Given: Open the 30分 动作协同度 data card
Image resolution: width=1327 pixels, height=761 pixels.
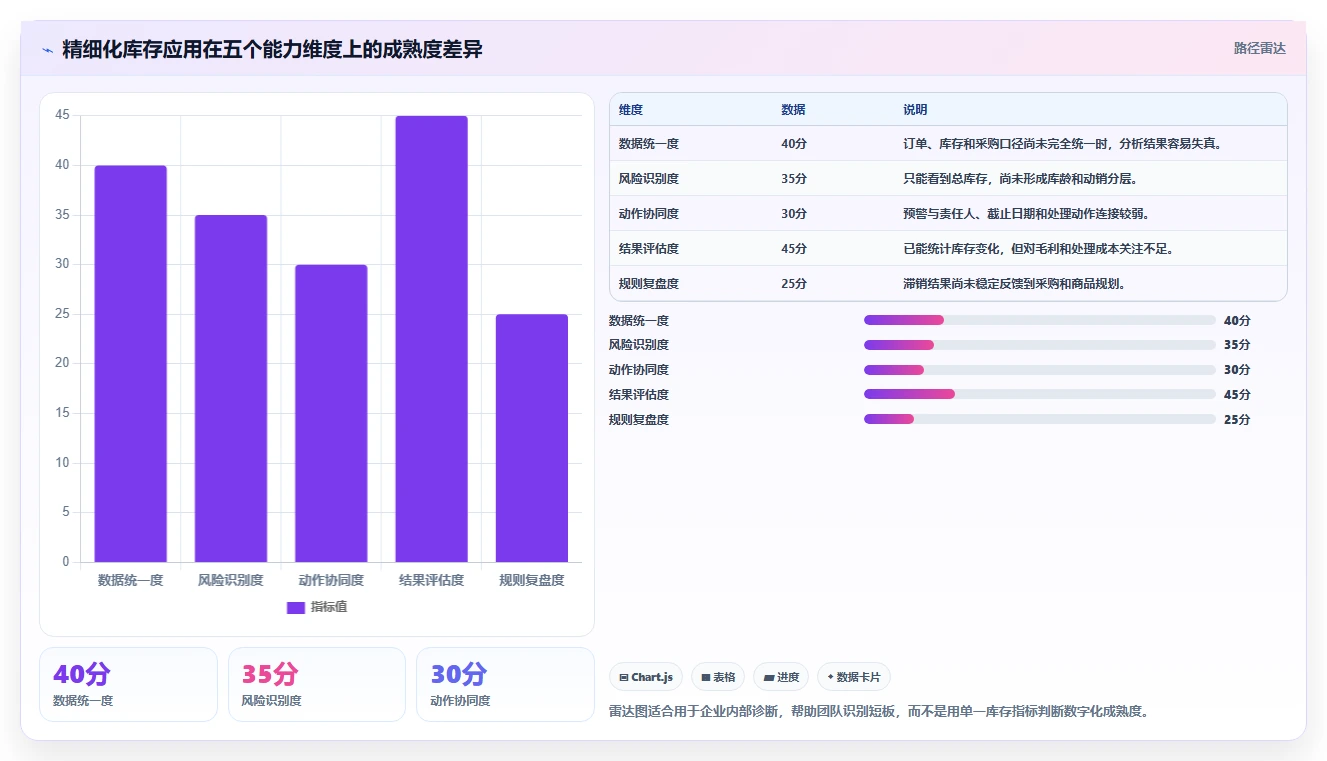Looking at the screenshot, I should click(505, 684).
